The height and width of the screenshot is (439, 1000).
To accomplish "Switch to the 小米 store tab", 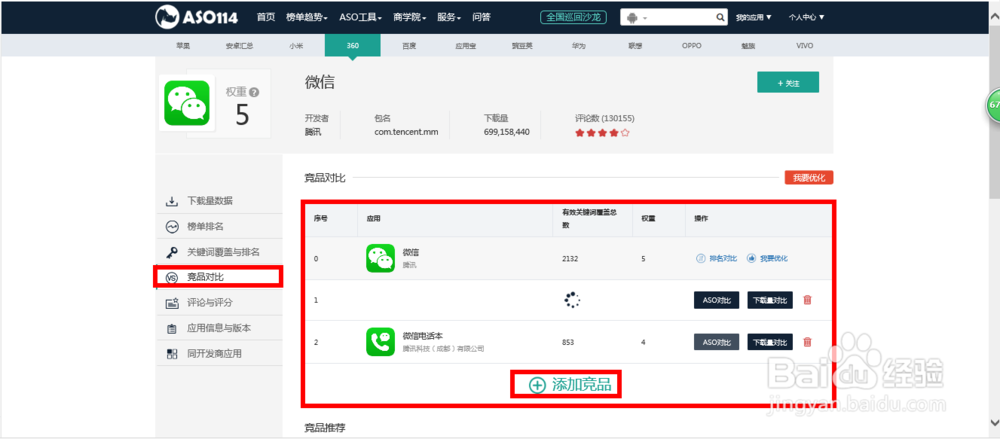I will [x=296, y=45].
